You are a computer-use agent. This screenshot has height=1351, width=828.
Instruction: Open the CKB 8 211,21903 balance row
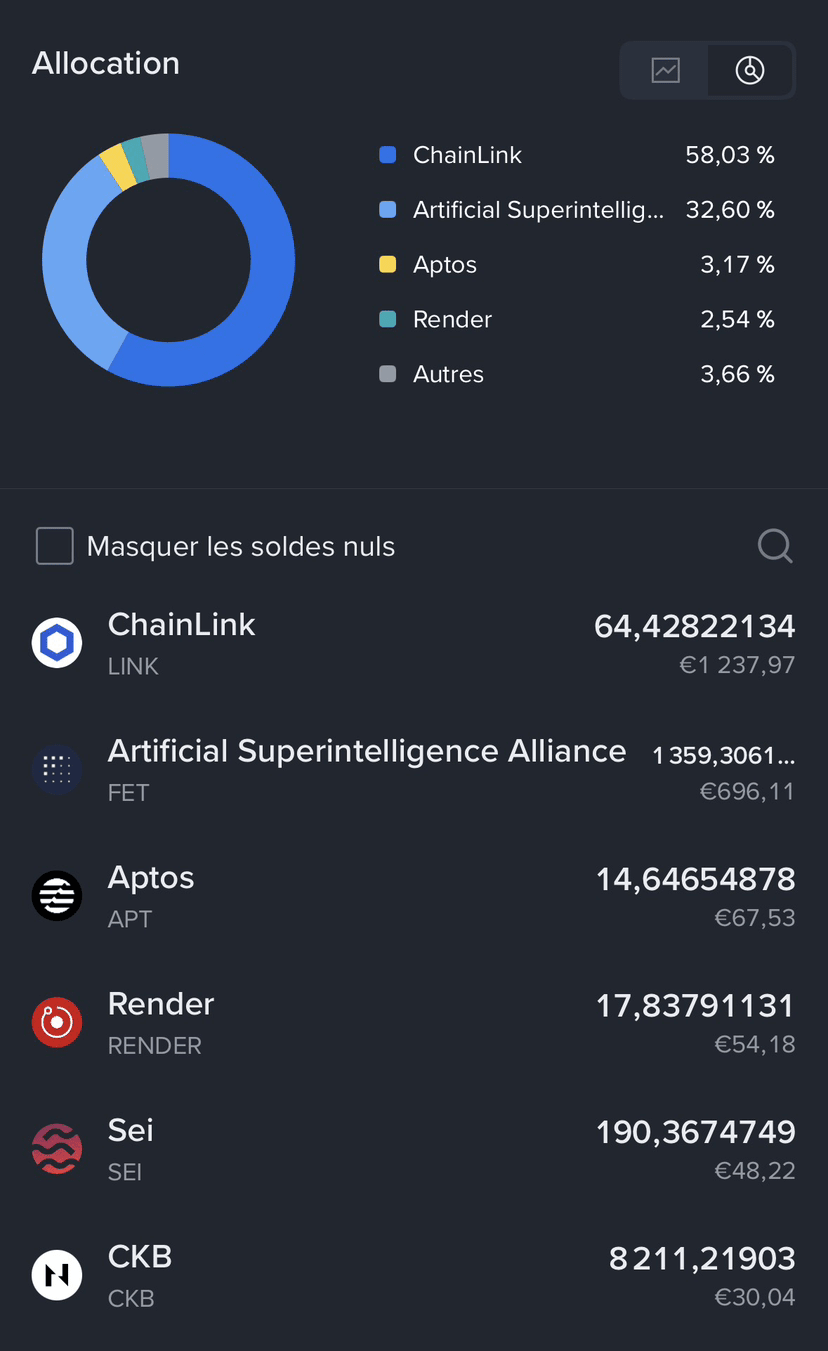click(x=414, y=1274)
